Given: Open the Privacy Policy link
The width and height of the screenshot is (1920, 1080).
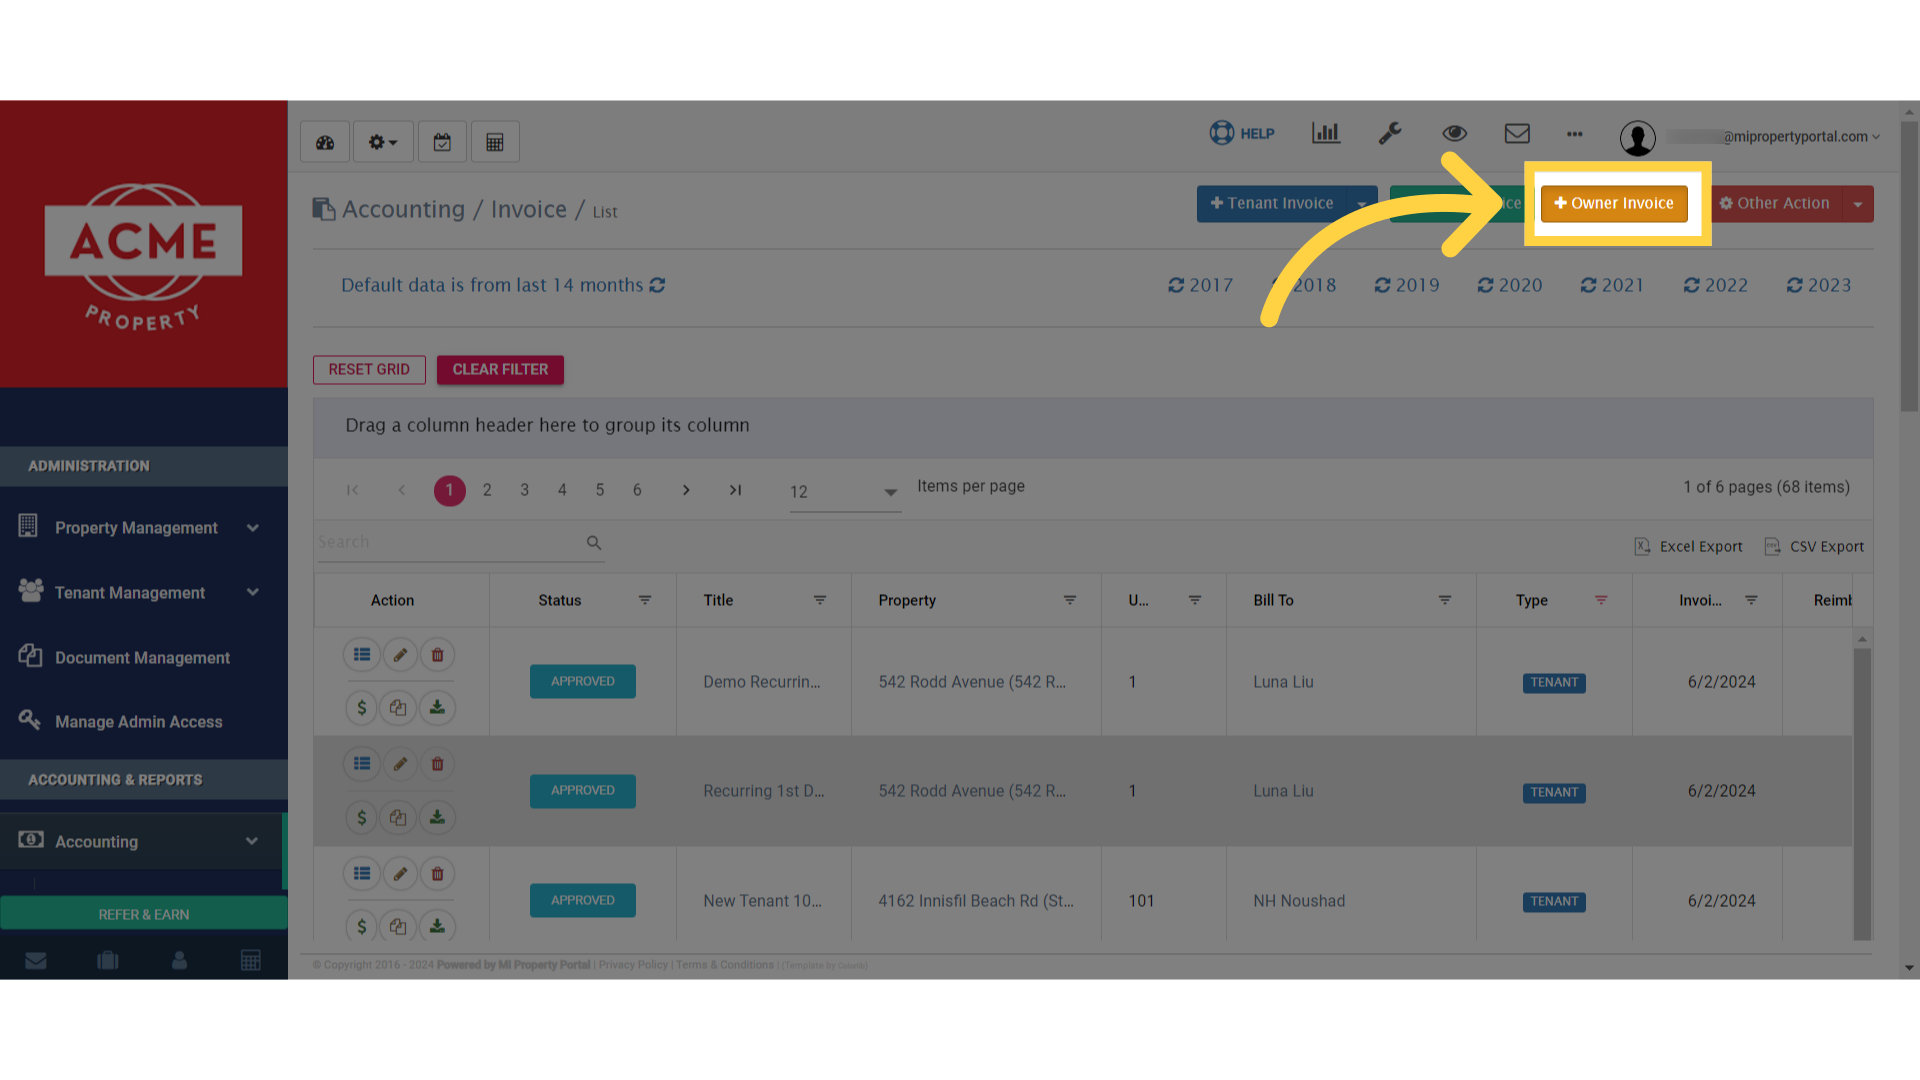Looking at the screenshot, I should pos(633,965).
